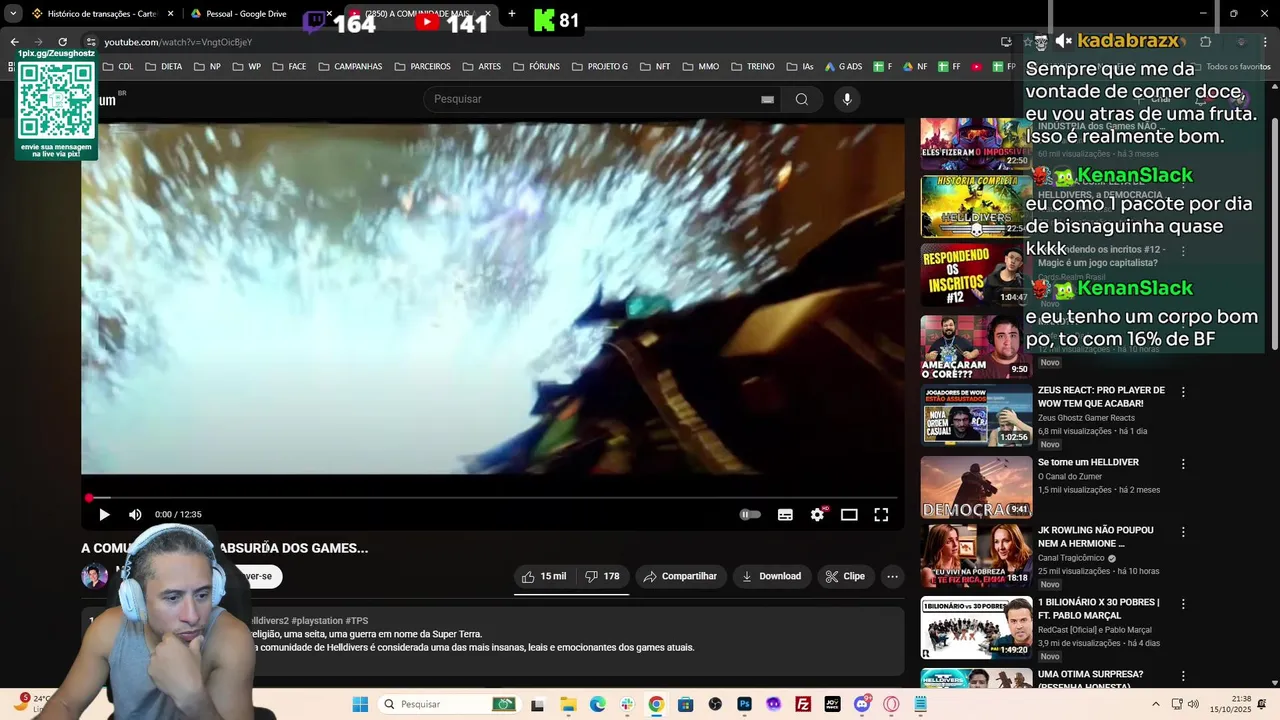Open Microsoft Store from taskbar
This screenshot has height=720, width=1280.
pos(685,705)
